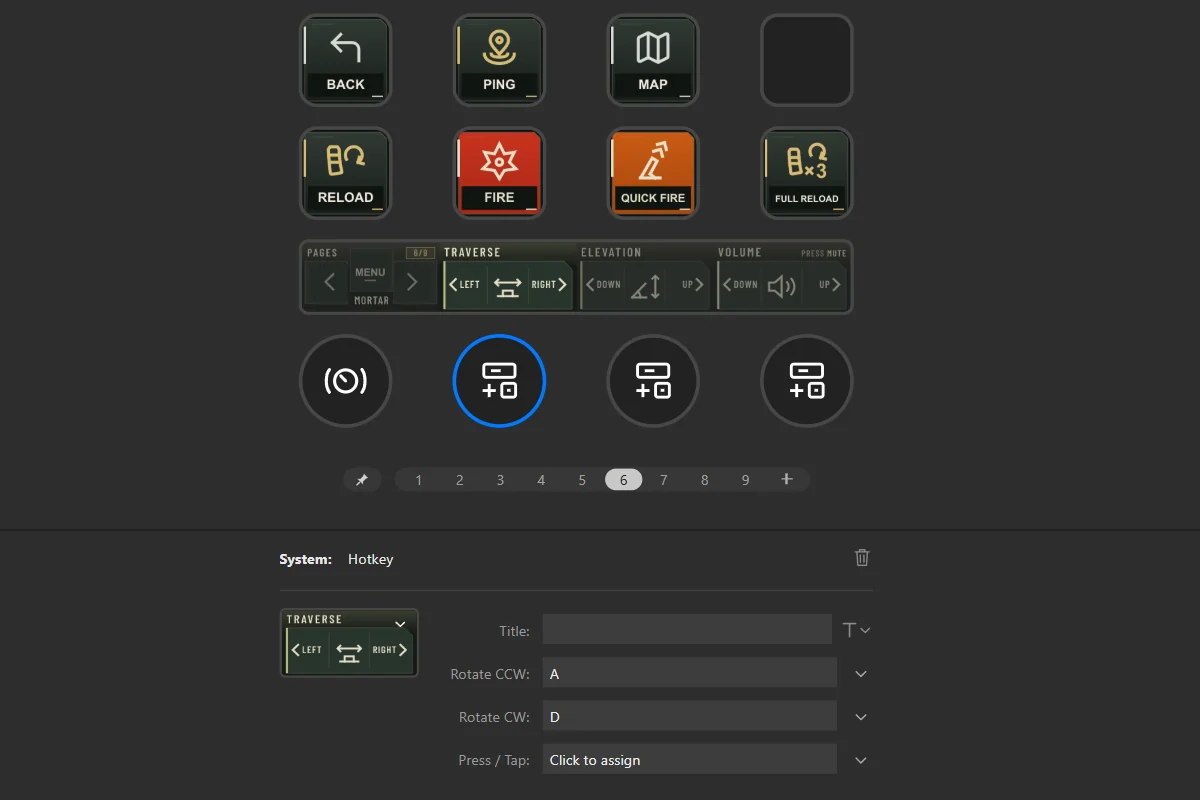Screen dimensions: 1200x800
Task: Click the System: label text
Action: coord(305,559)
